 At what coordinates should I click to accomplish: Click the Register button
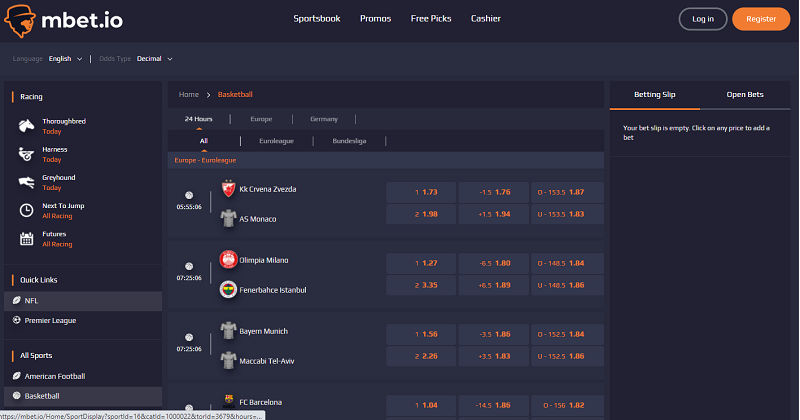pos(761,19)
